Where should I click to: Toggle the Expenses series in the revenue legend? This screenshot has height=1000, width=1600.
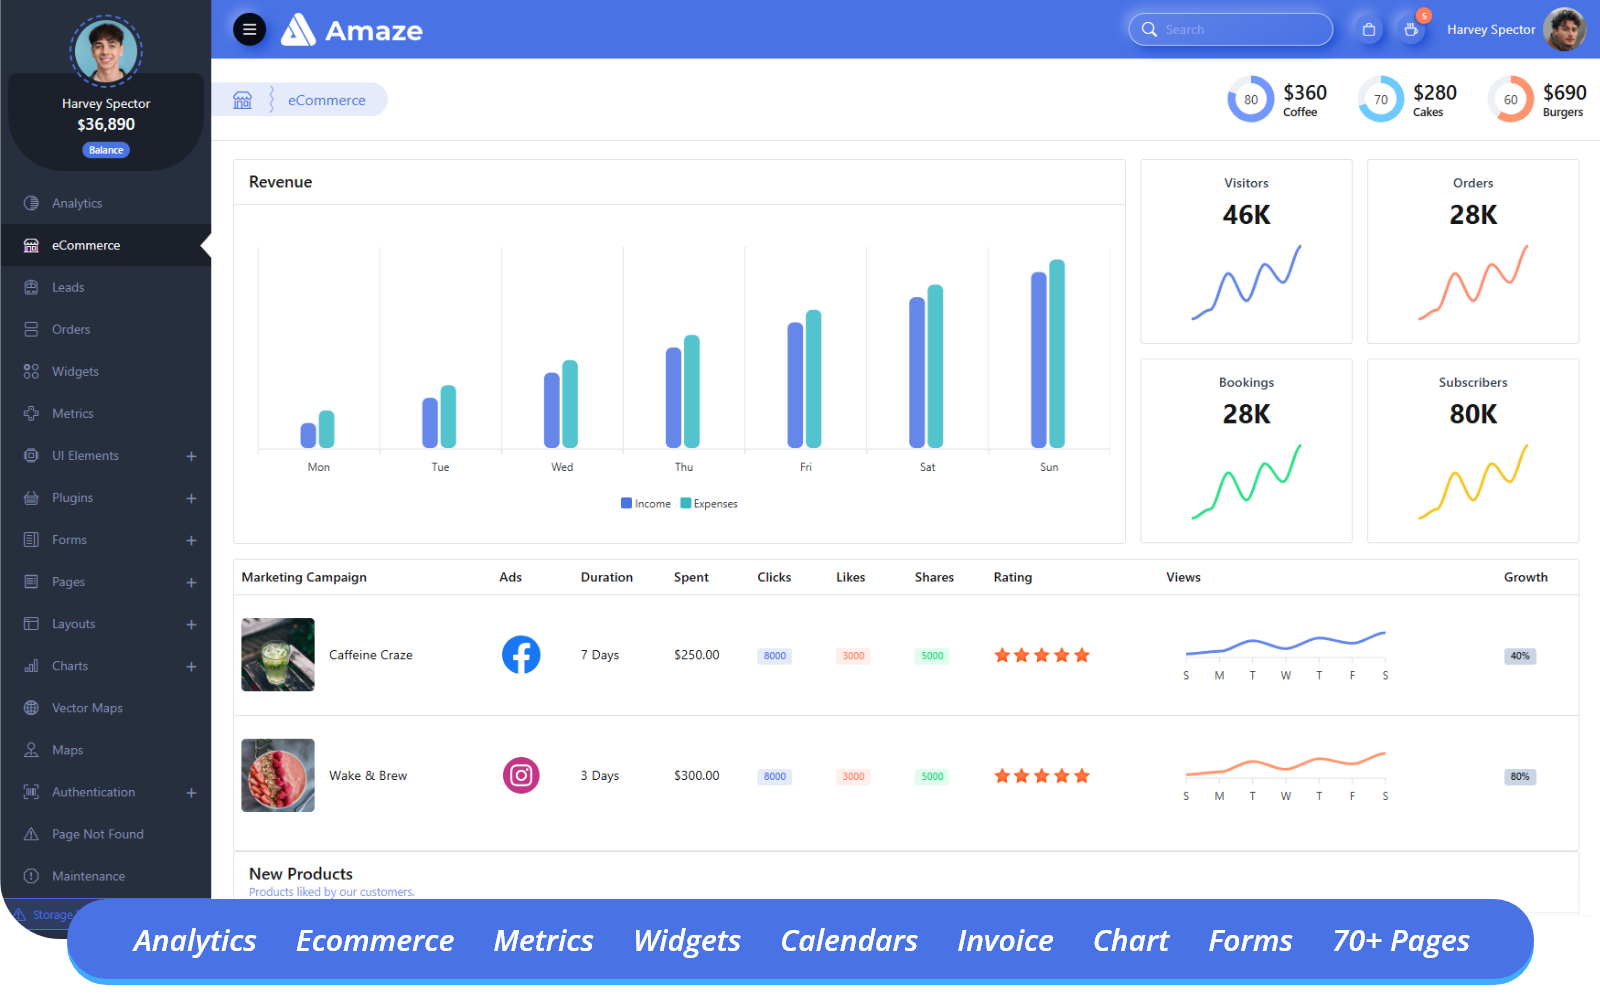(x=708, y=503)
